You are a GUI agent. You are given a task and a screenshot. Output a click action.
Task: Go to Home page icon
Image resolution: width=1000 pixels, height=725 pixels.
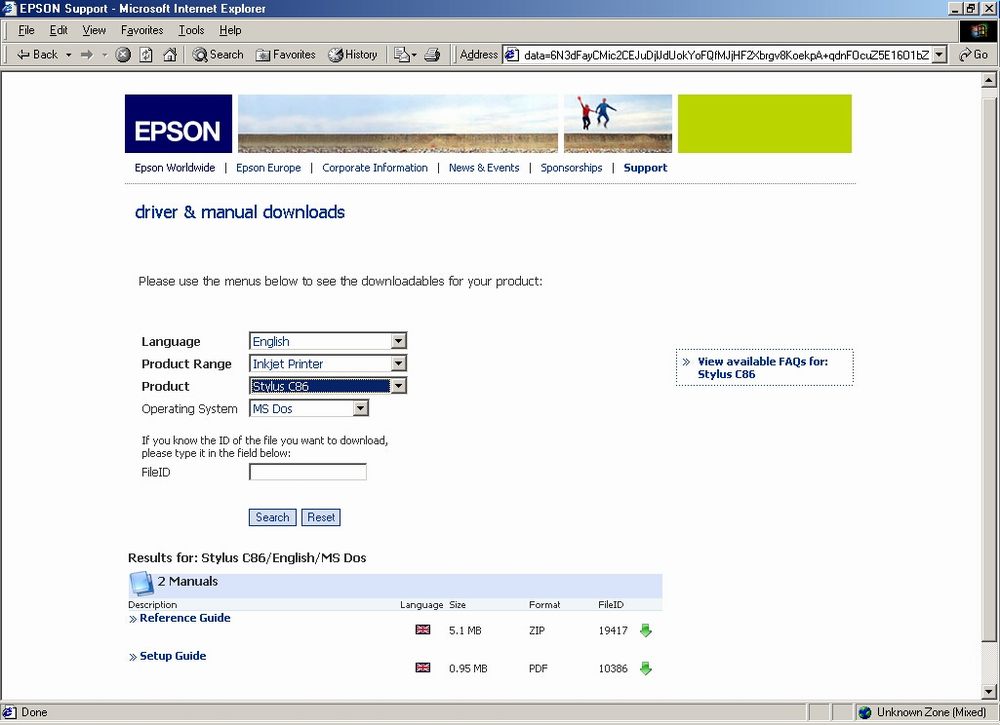point(170,55)
